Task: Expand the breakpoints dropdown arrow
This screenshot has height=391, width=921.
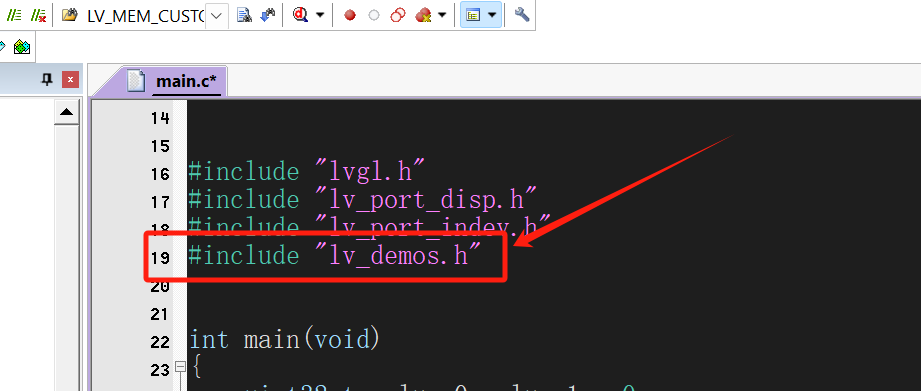Action: [442, 15]
